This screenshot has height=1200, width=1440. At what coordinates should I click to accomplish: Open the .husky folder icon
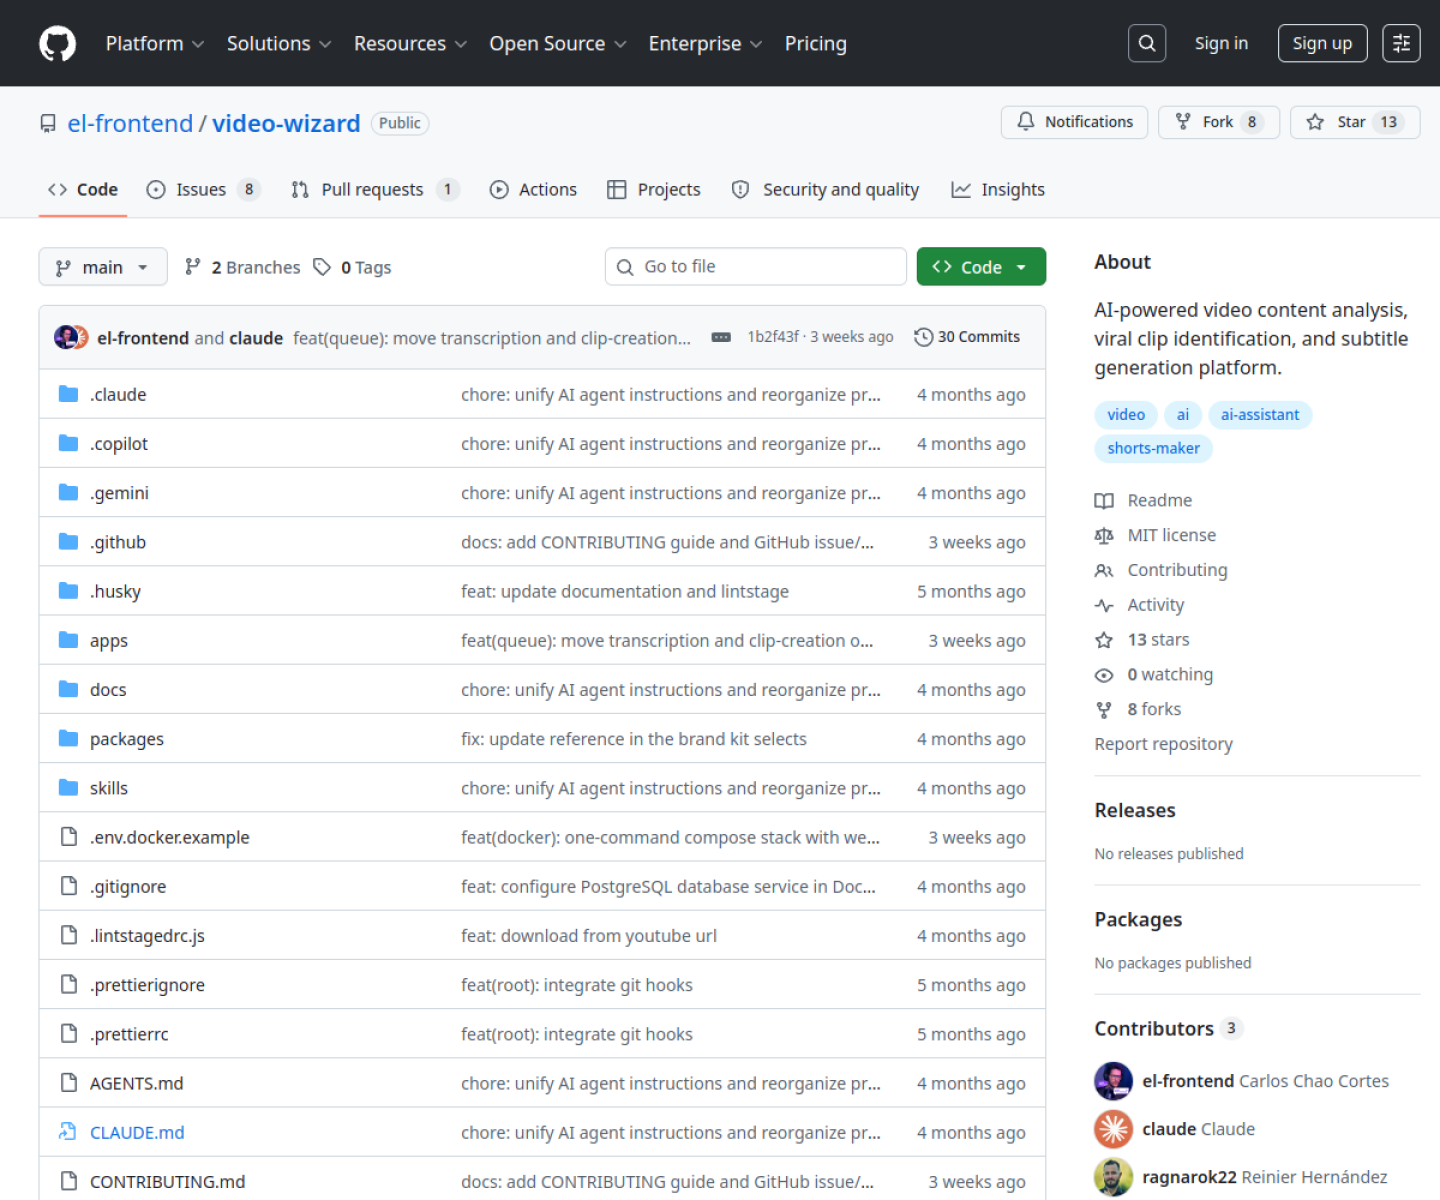pos(68,591)
